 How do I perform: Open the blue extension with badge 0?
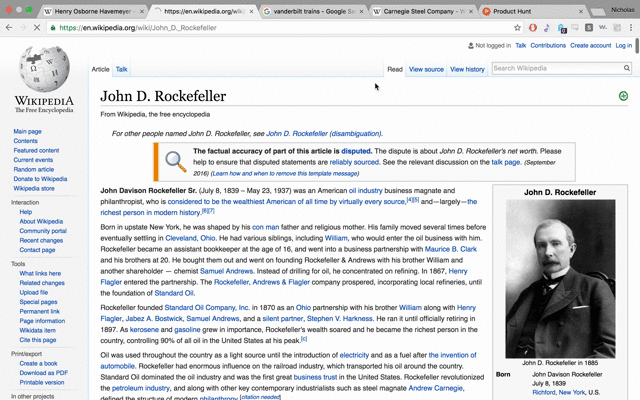pyautogui.click(x=562, y=28)
